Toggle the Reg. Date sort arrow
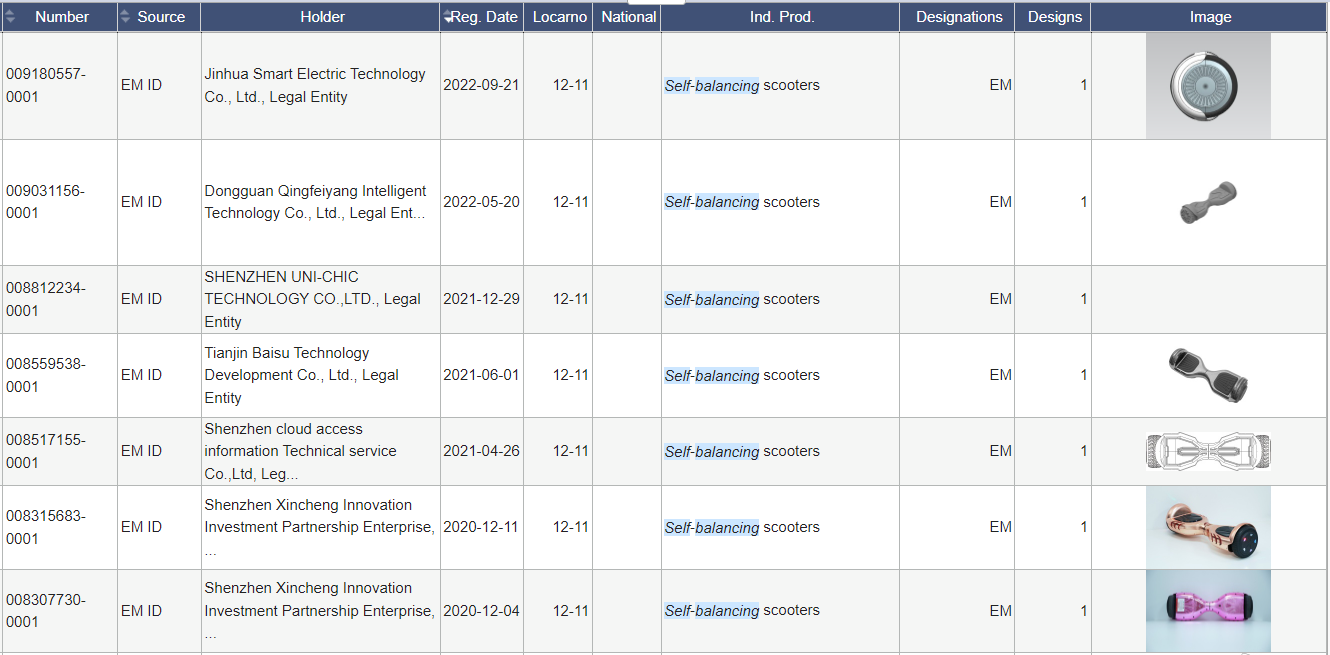The image size is (1330, 655). click(x=447, y=17)
